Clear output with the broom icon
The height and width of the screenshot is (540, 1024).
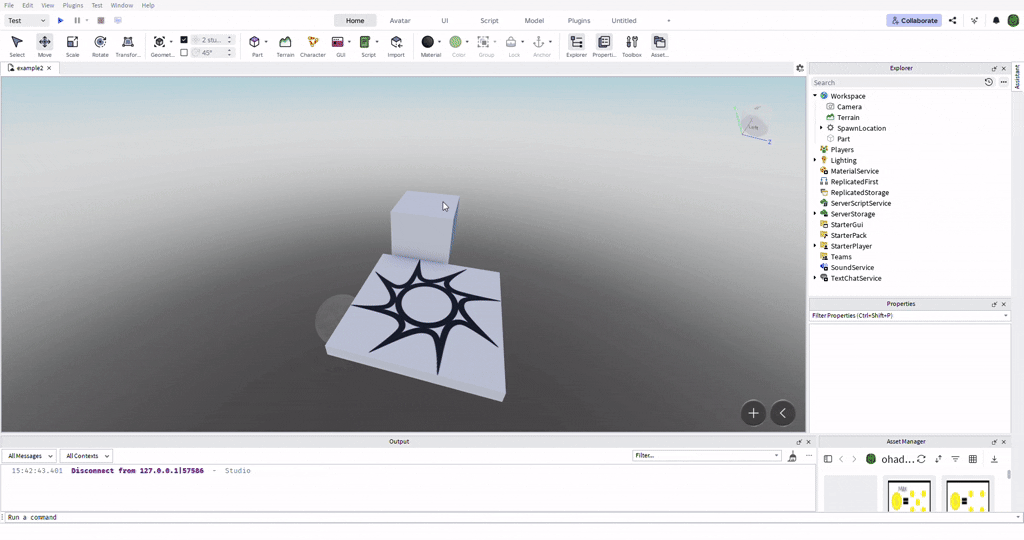pyautogui.click(x=792, y=456)
